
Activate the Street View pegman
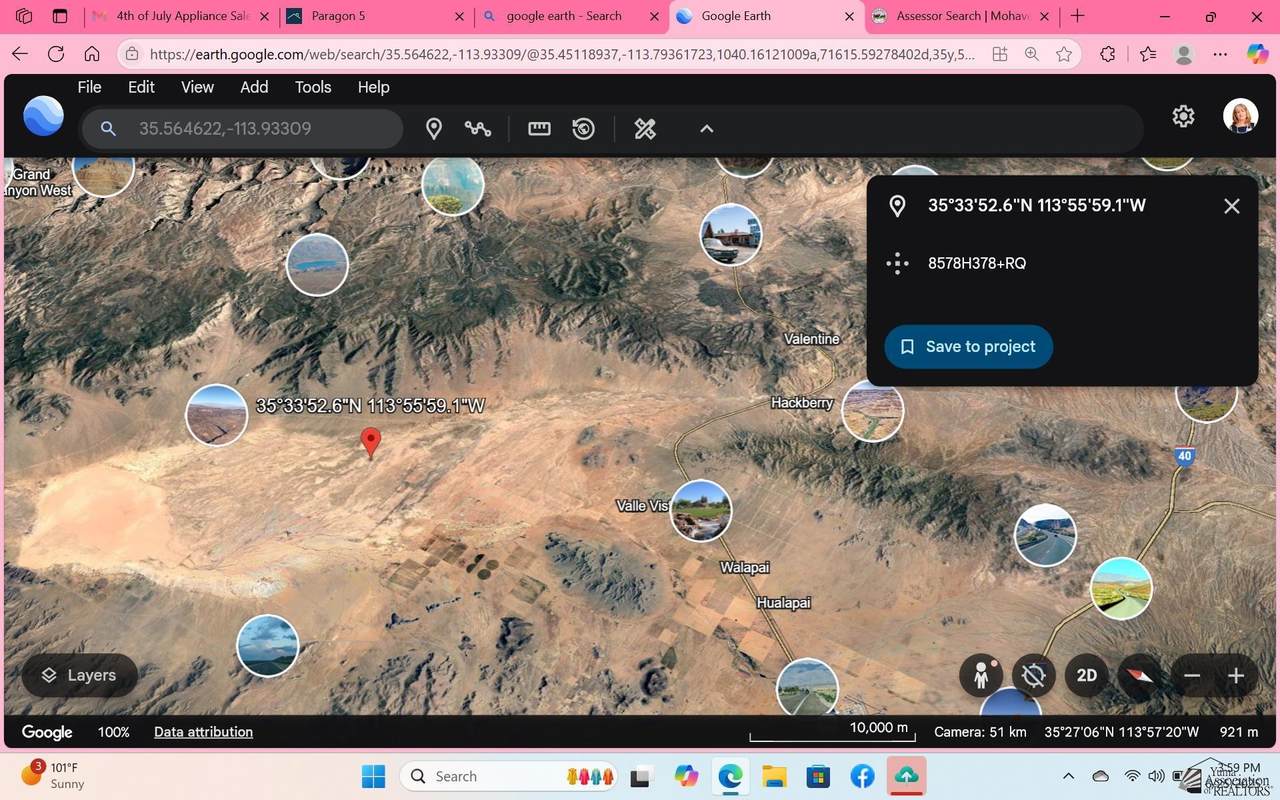tap(981, 676)
